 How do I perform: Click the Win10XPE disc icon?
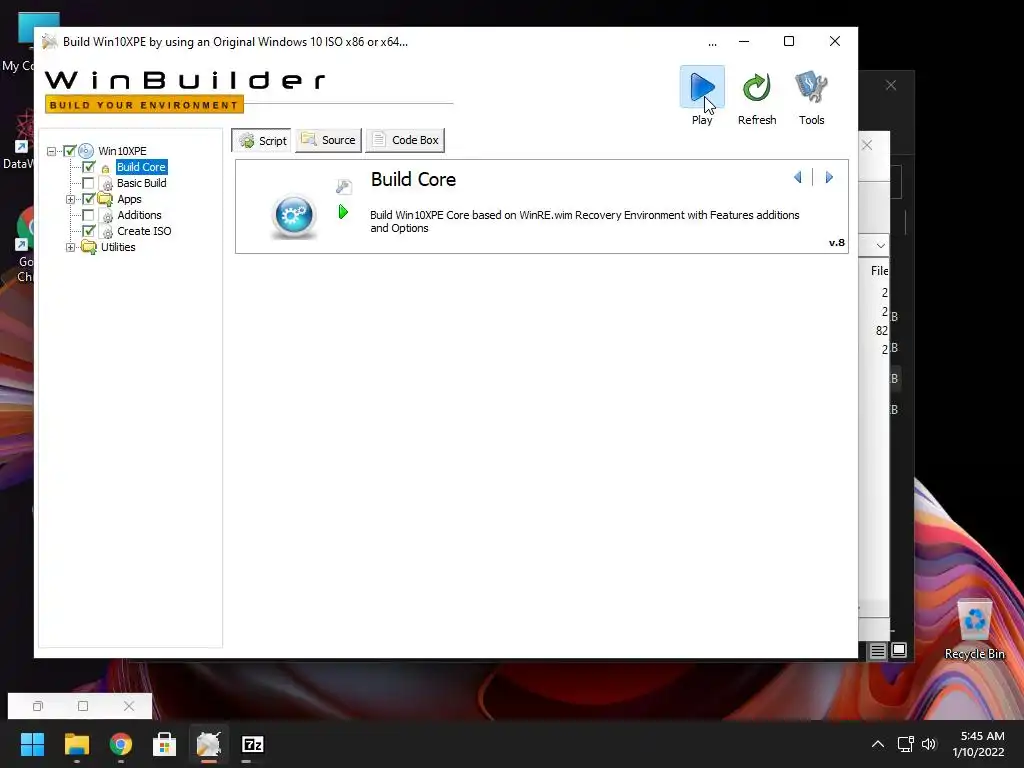coord(86,151)
